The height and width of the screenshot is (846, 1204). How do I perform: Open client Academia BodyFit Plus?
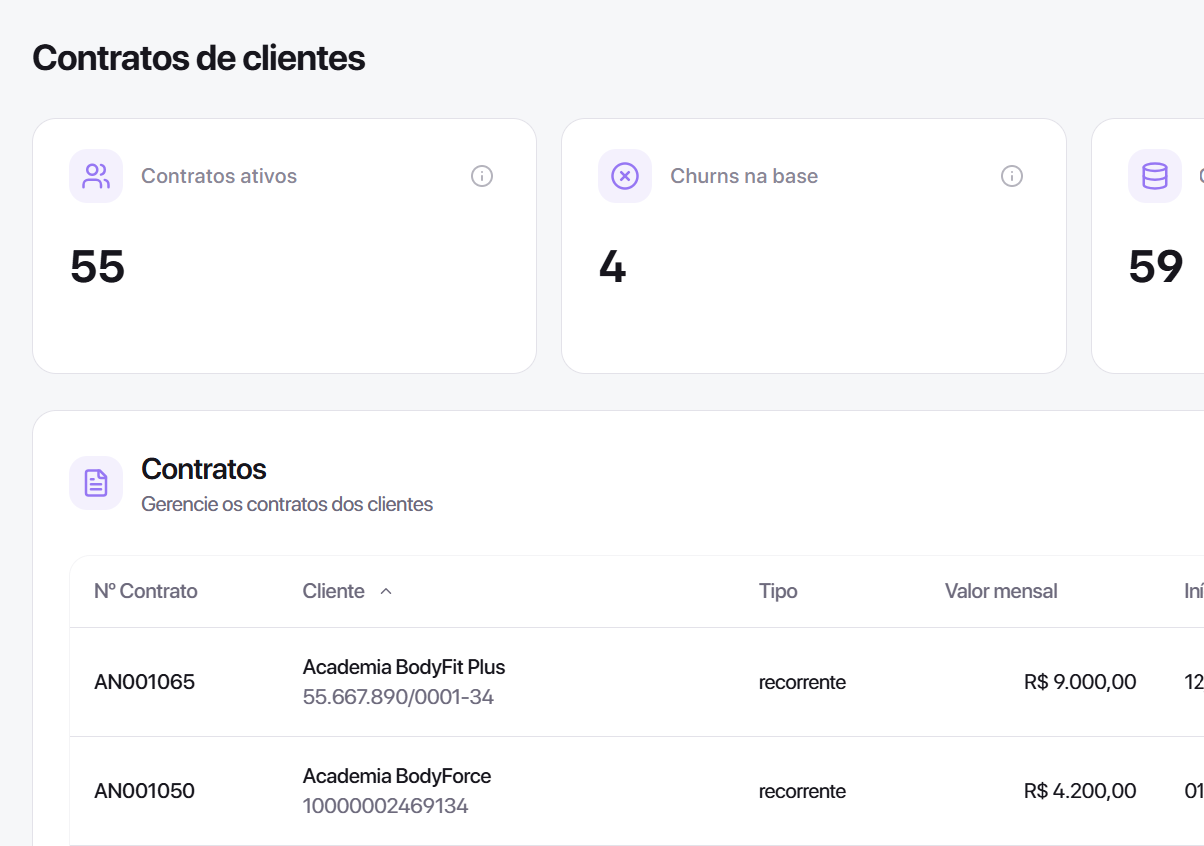click(x=404, y=667)
